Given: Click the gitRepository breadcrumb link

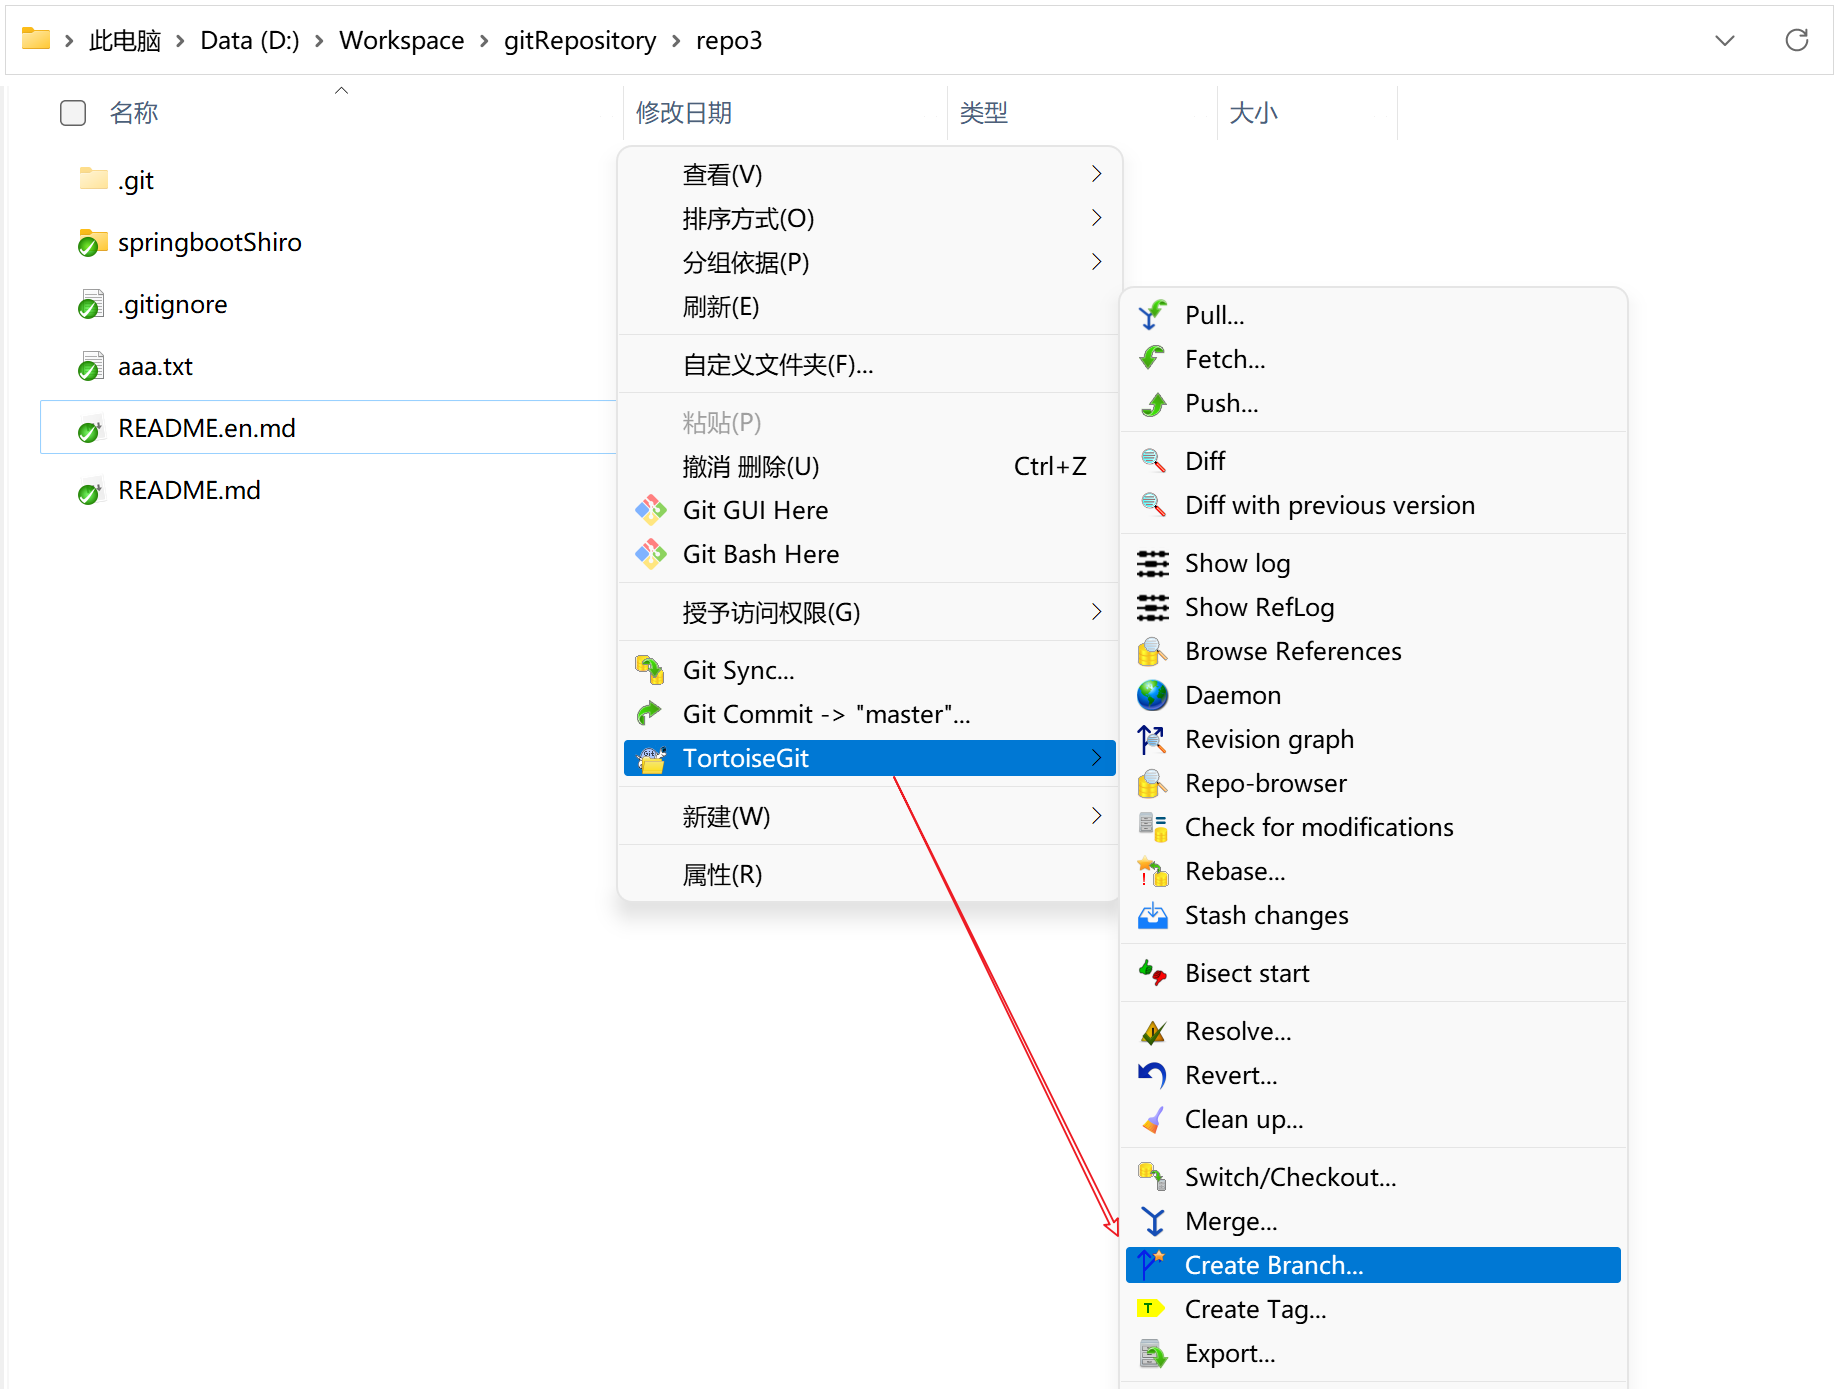Looking at the screenshot, I should [579, 41].
